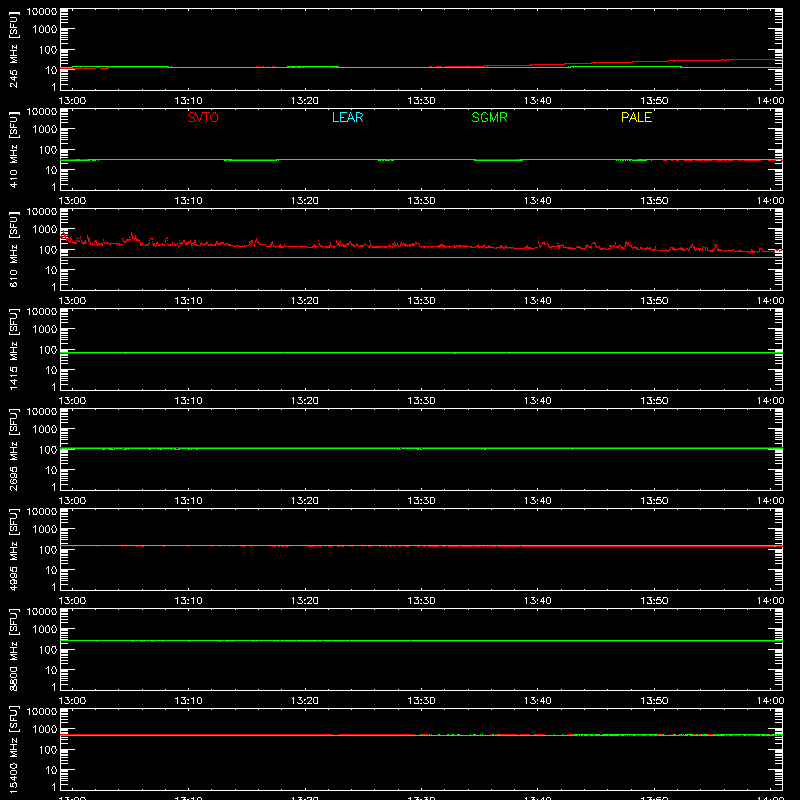Select the 245 MHz [SFU] axis title

[14, 49]
